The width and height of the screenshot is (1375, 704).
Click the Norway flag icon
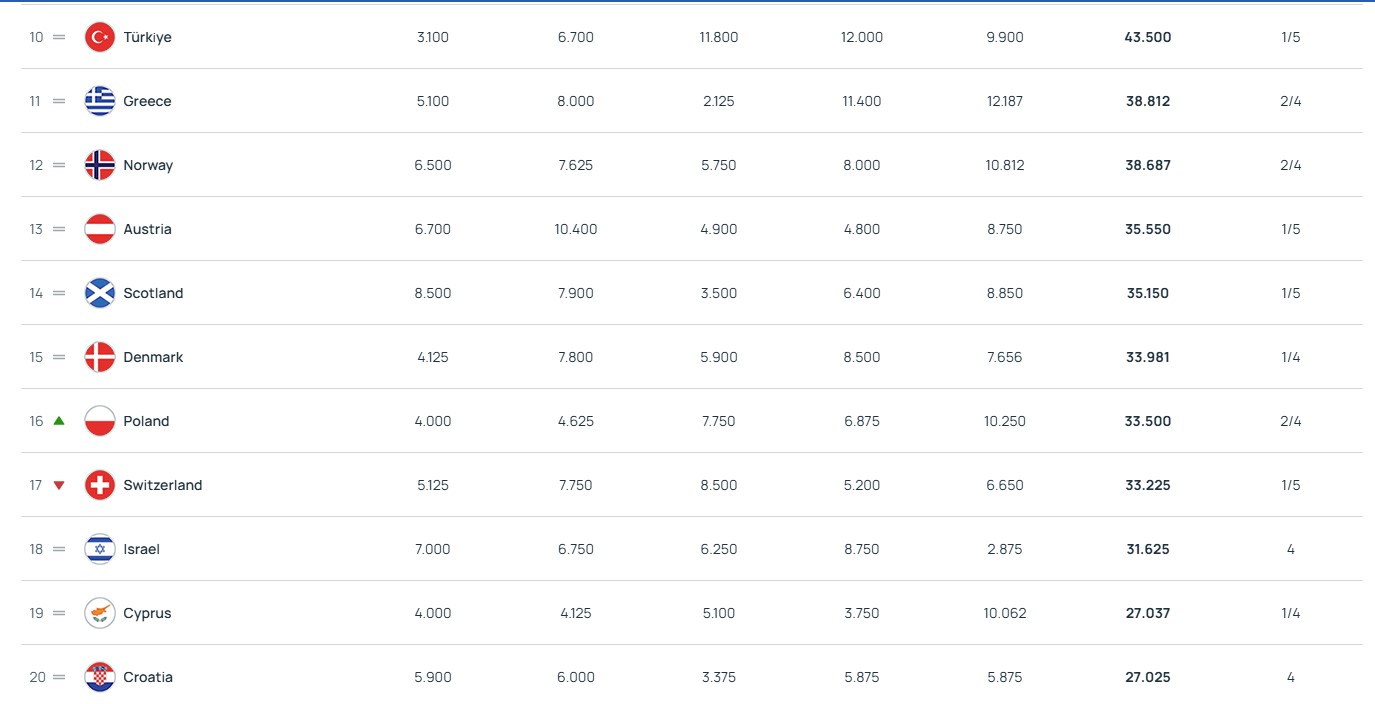pos(100,165)
